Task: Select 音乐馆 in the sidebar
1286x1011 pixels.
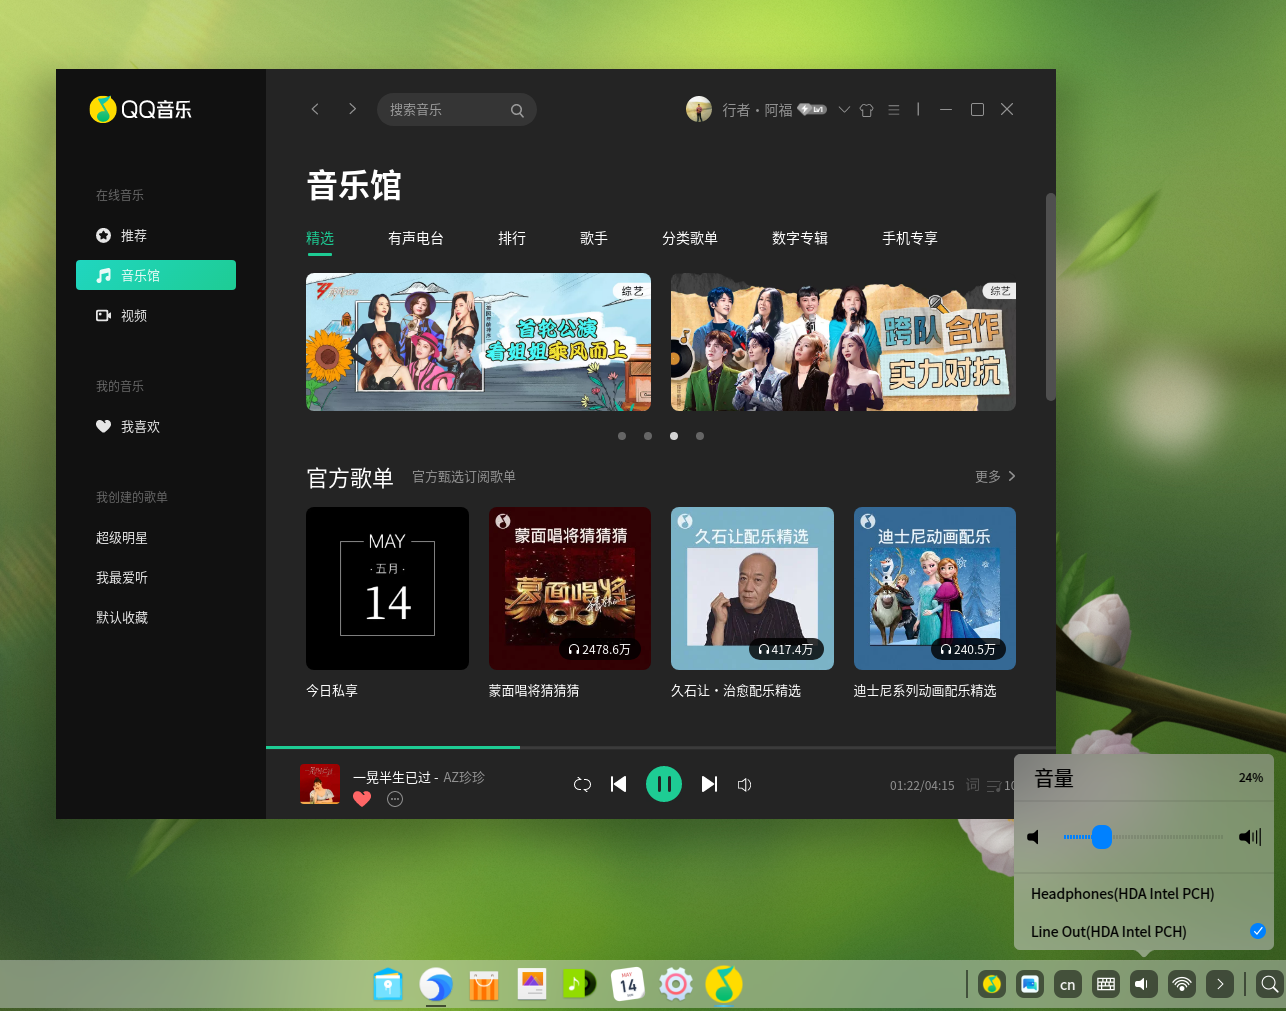Action: [x=156, y=275]
